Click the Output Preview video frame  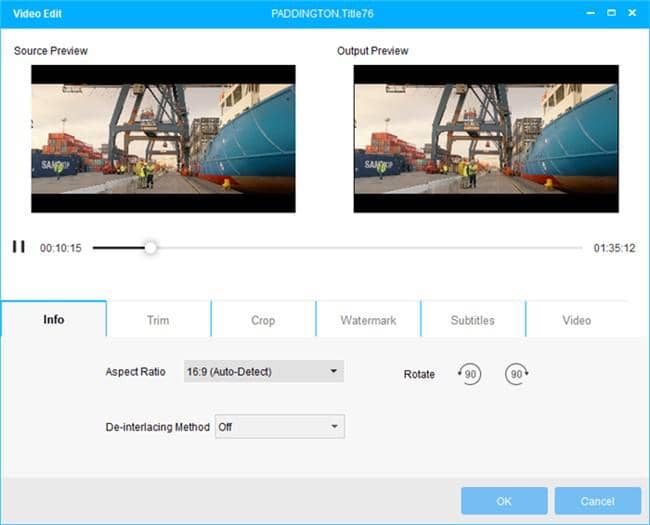[486, 139]
